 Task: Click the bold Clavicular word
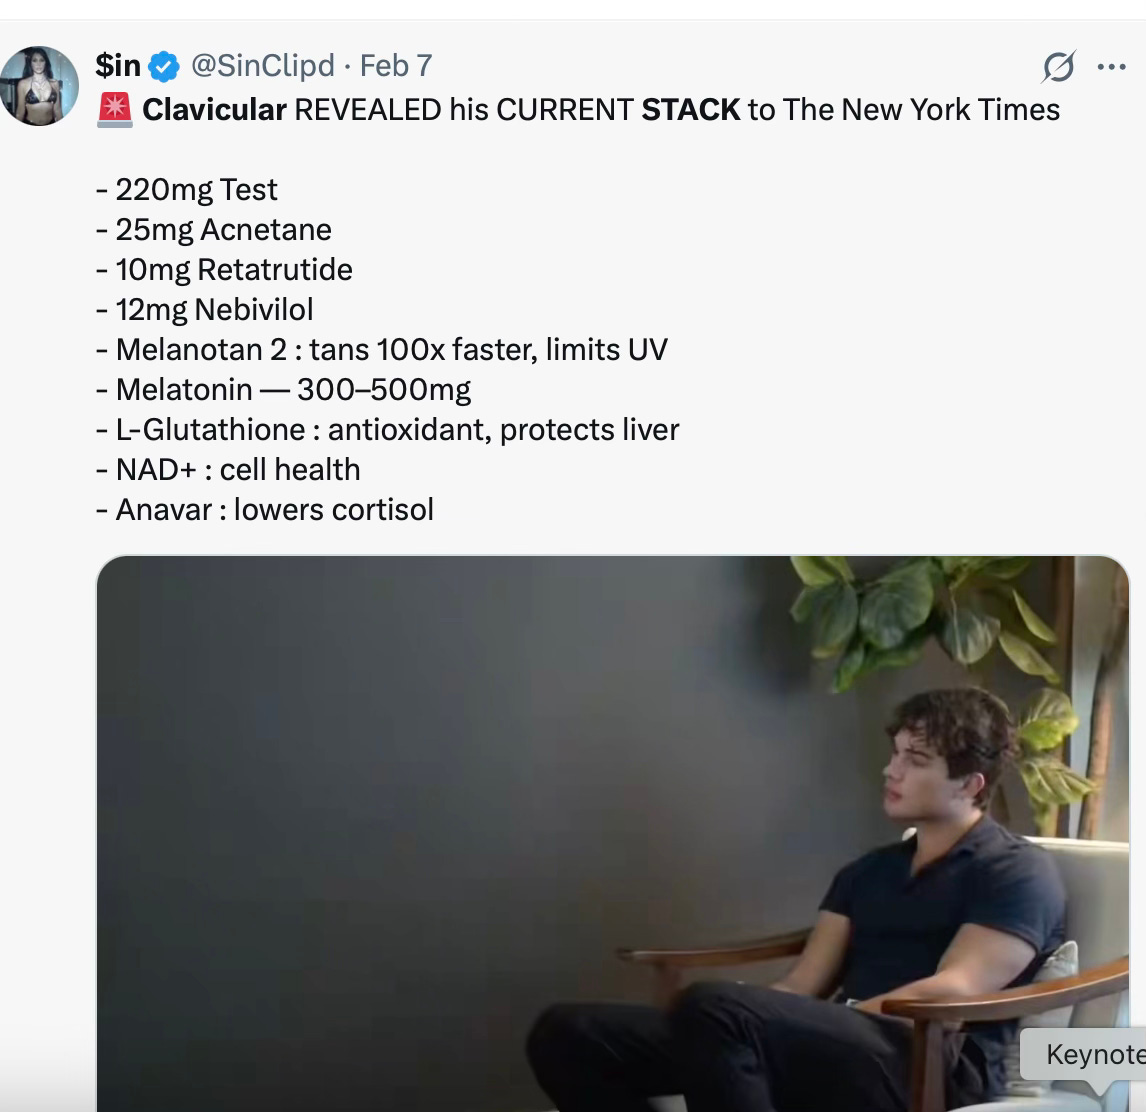214,110
